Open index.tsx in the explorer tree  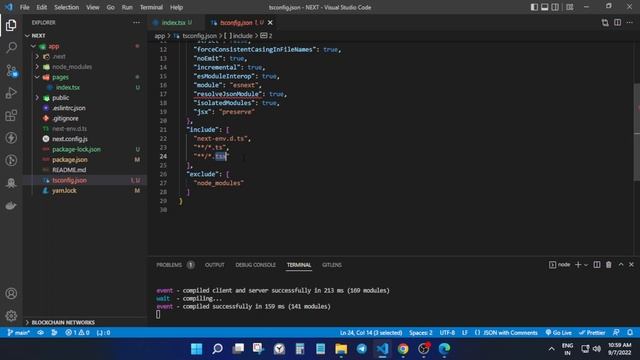coord(85,87)
